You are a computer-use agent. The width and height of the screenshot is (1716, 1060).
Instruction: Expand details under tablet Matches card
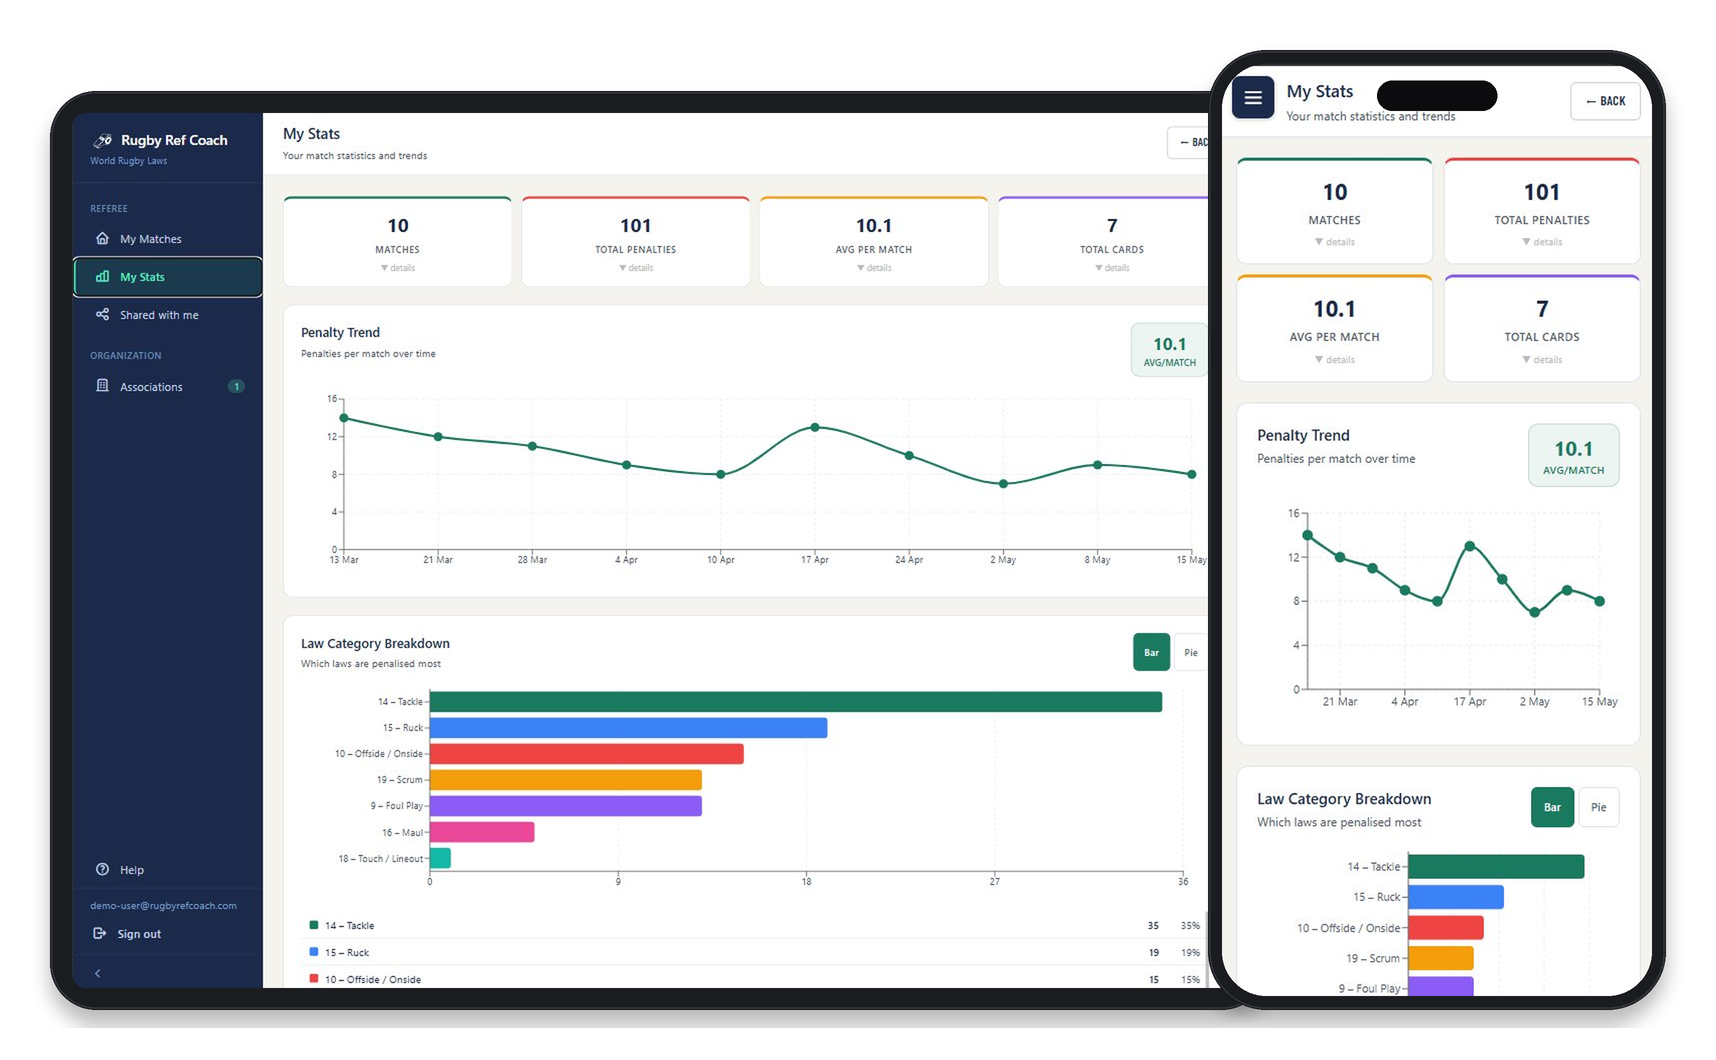(x=398, y=268)
